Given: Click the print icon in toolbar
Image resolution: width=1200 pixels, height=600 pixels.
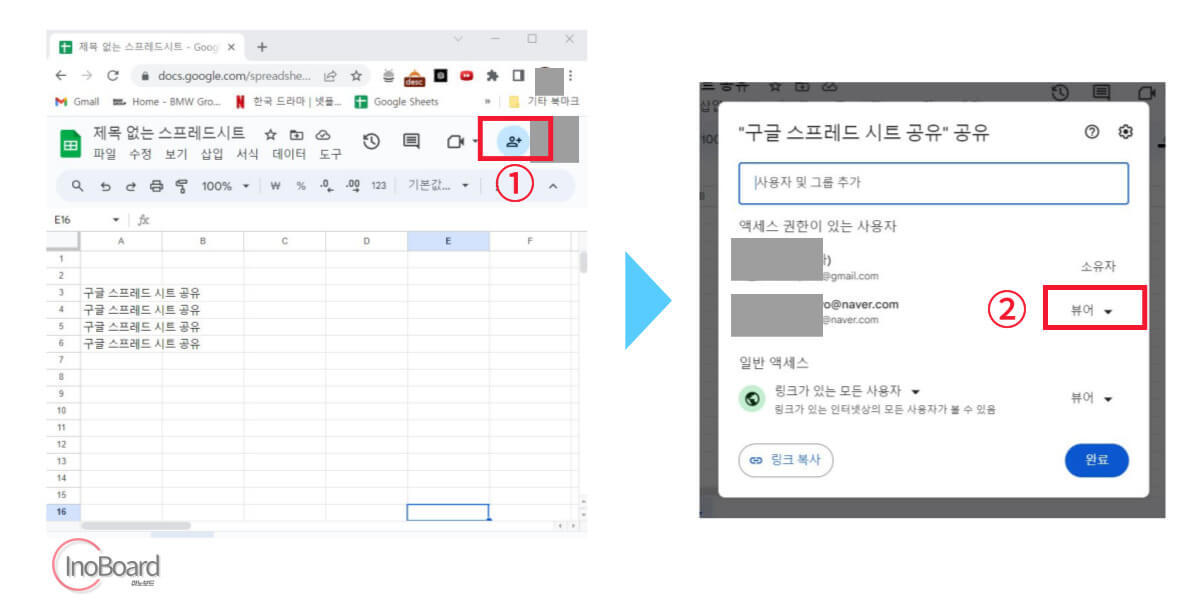Looking at the screenshot, I should [x=156, y=186].
